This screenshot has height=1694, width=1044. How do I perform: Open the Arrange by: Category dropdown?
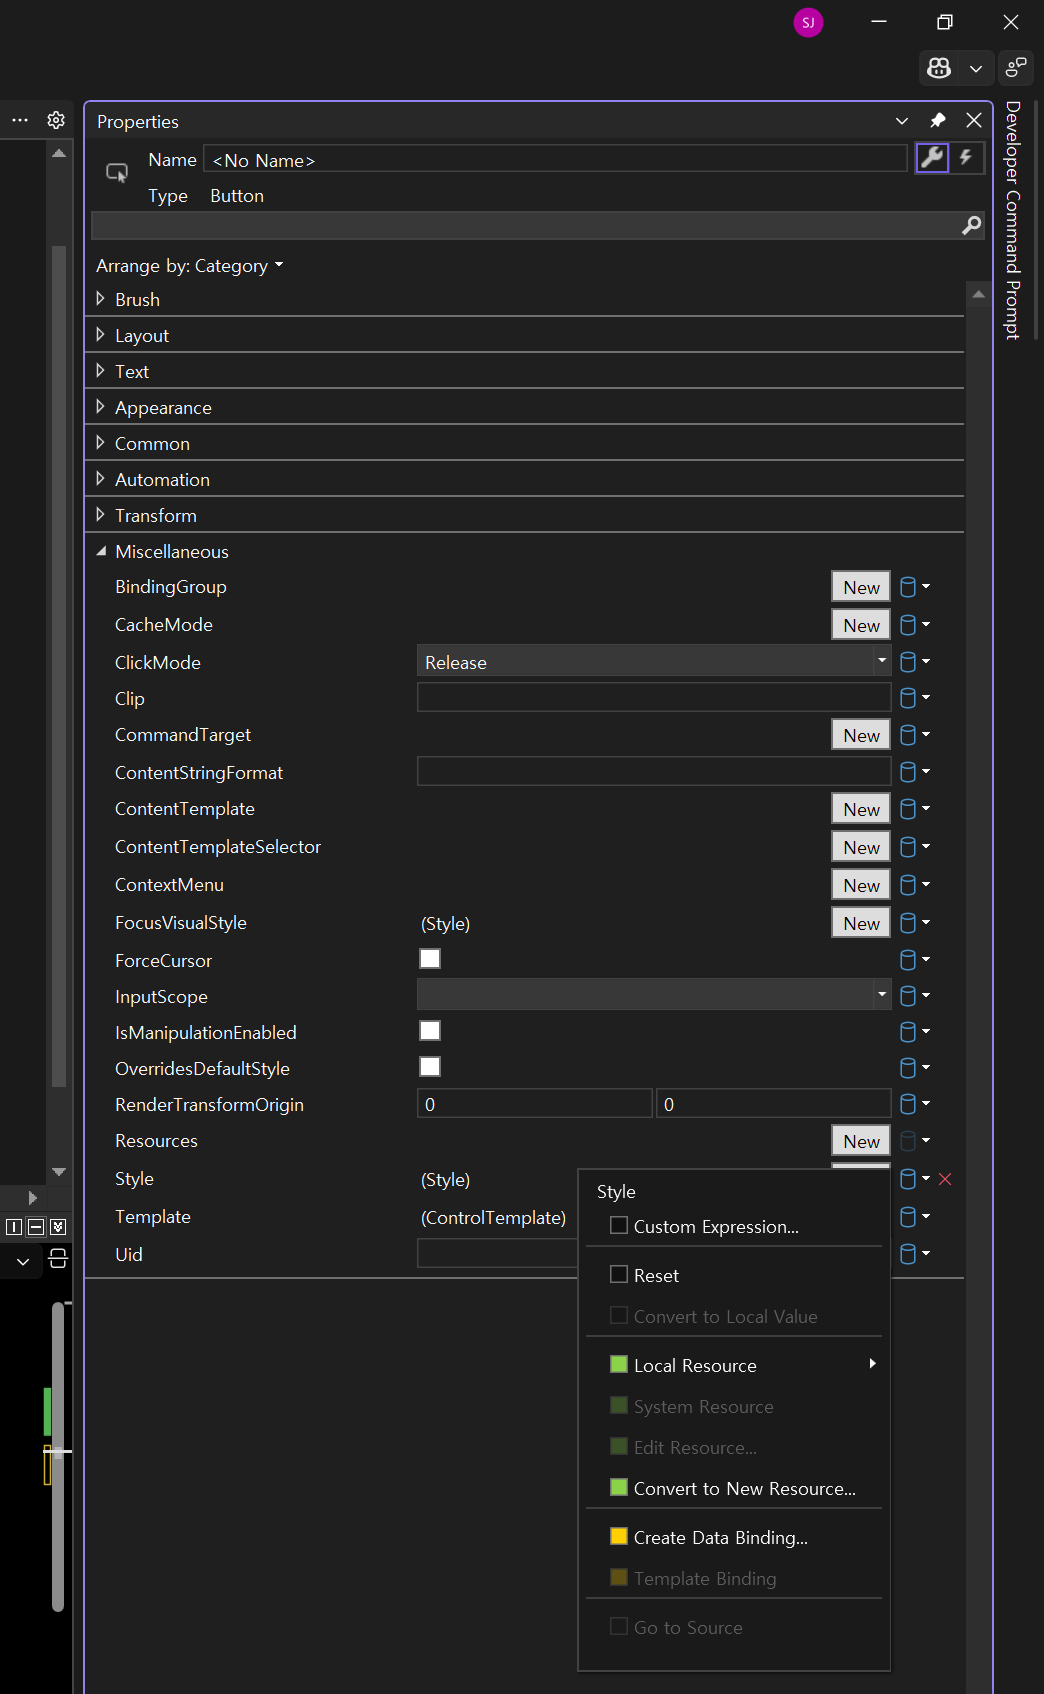190,266
